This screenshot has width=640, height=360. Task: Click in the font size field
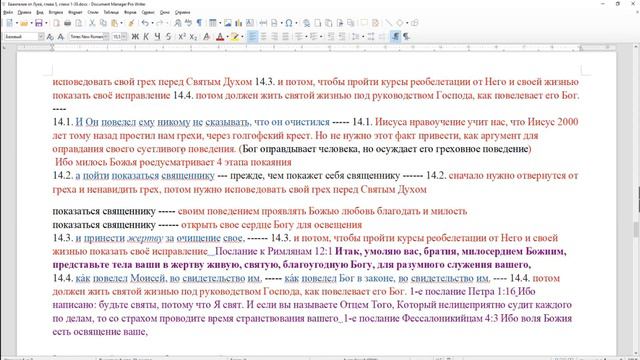click(x=117, y=37)
